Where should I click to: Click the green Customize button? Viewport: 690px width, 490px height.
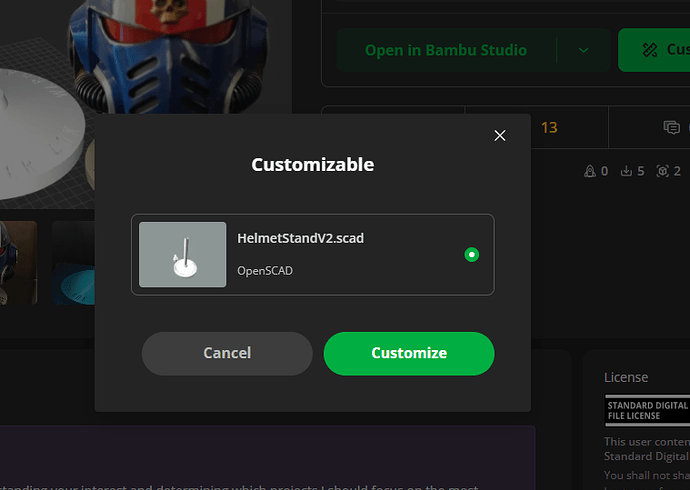[409, 354]
